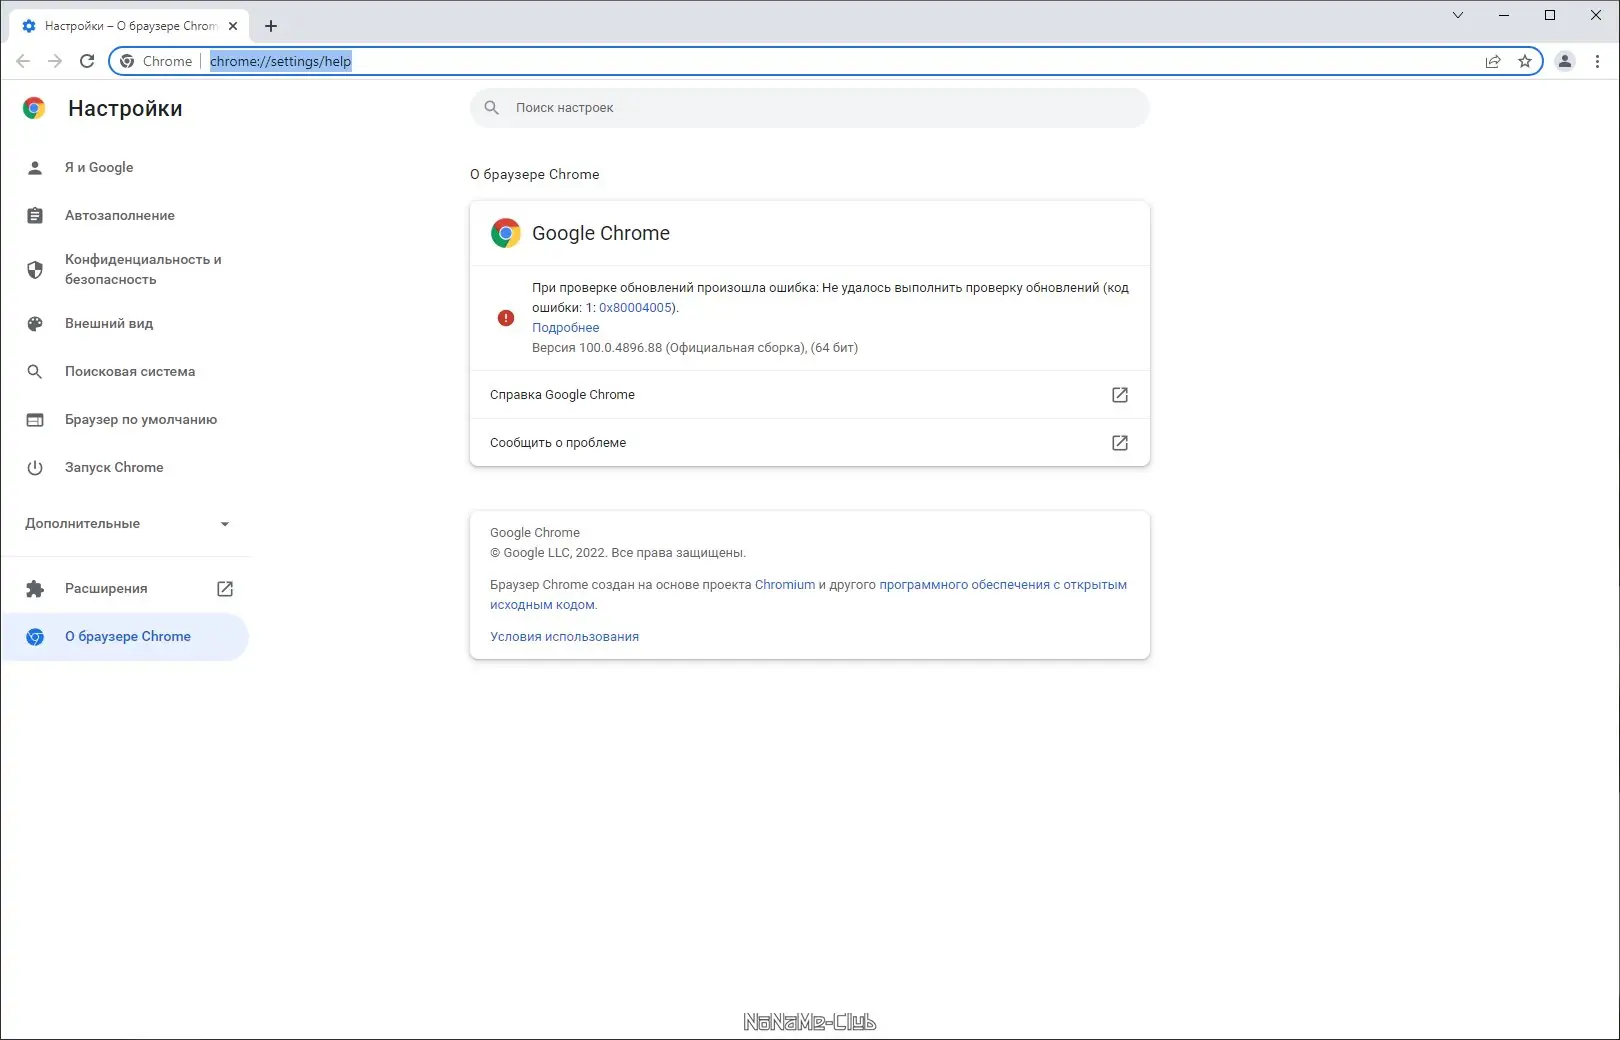1620x1040 pixels.
Task: Focus the Поиск настроек search field
Action: (x=810, y=107)
